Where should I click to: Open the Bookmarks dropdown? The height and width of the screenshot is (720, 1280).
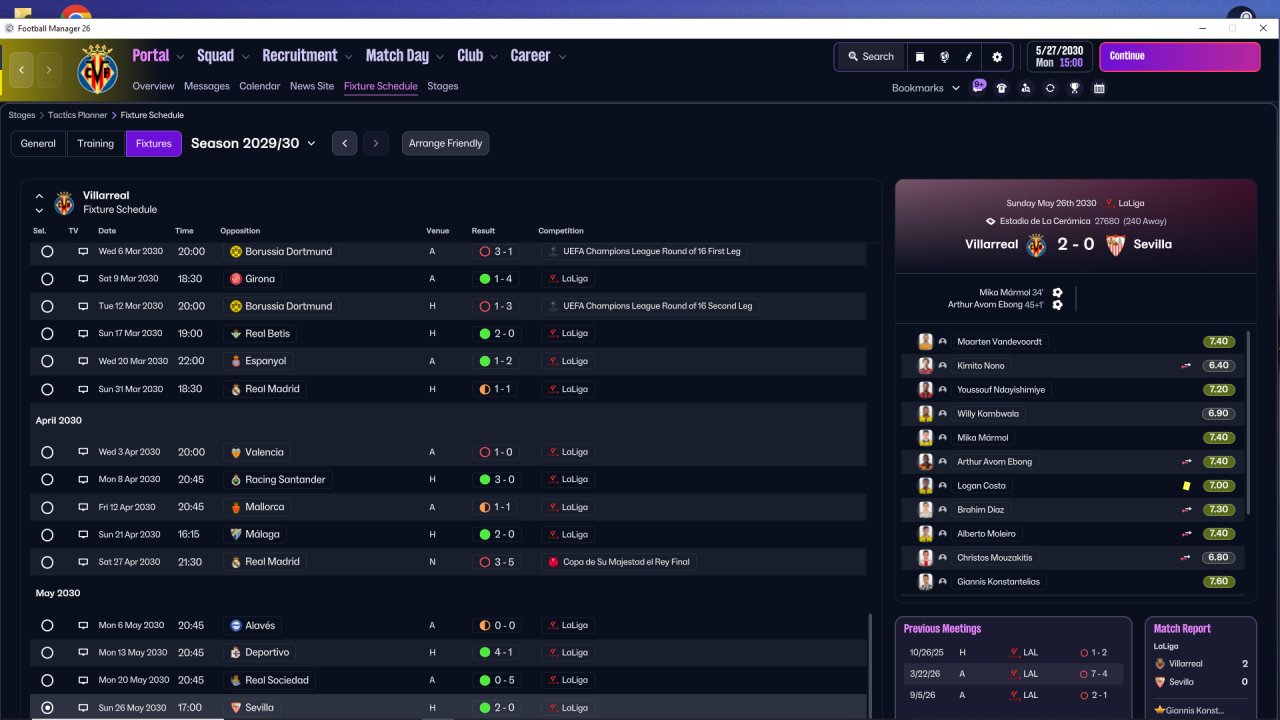click(925, 88)
